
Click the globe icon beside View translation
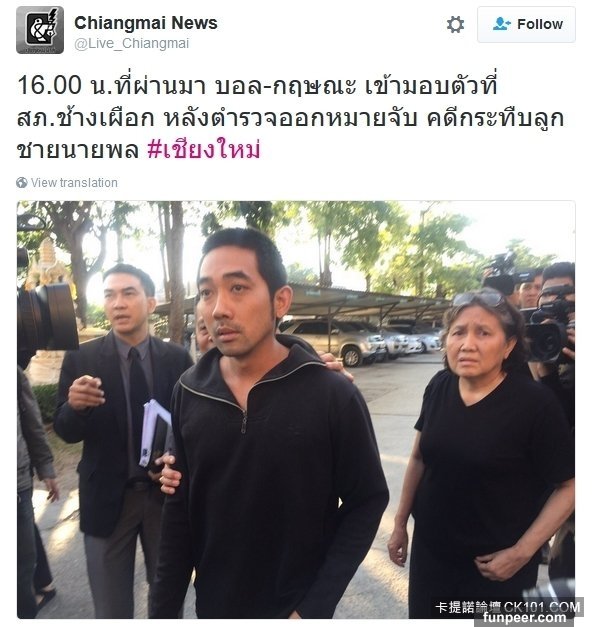pyautogui.click(x=22, y=183)
